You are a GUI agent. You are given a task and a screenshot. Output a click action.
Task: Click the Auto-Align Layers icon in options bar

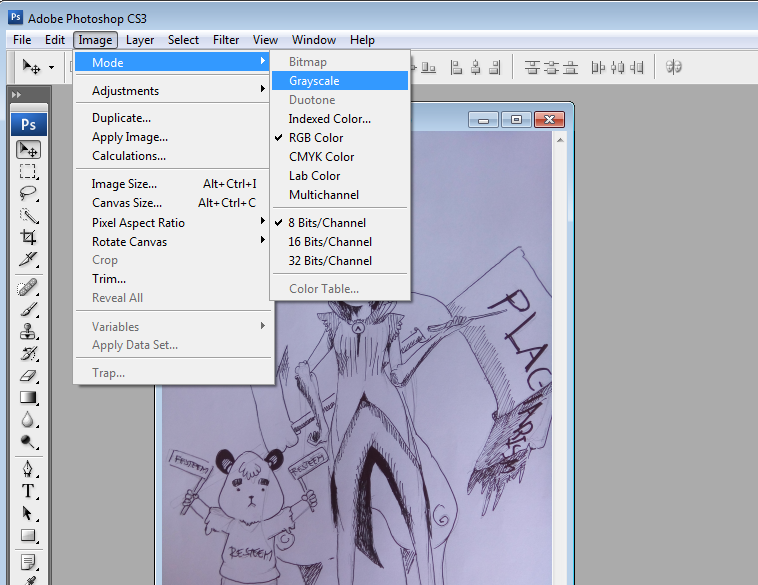(673, 67)
